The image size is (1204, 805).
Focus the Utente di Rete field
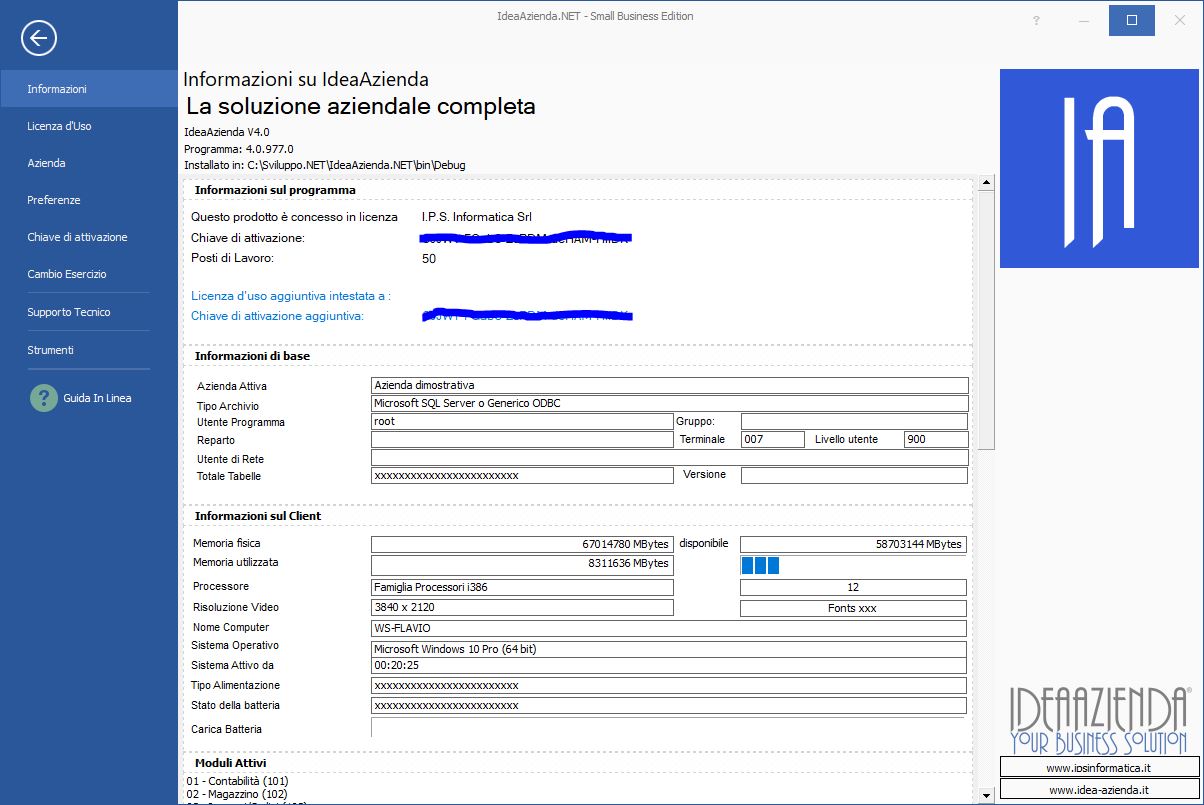670,458
